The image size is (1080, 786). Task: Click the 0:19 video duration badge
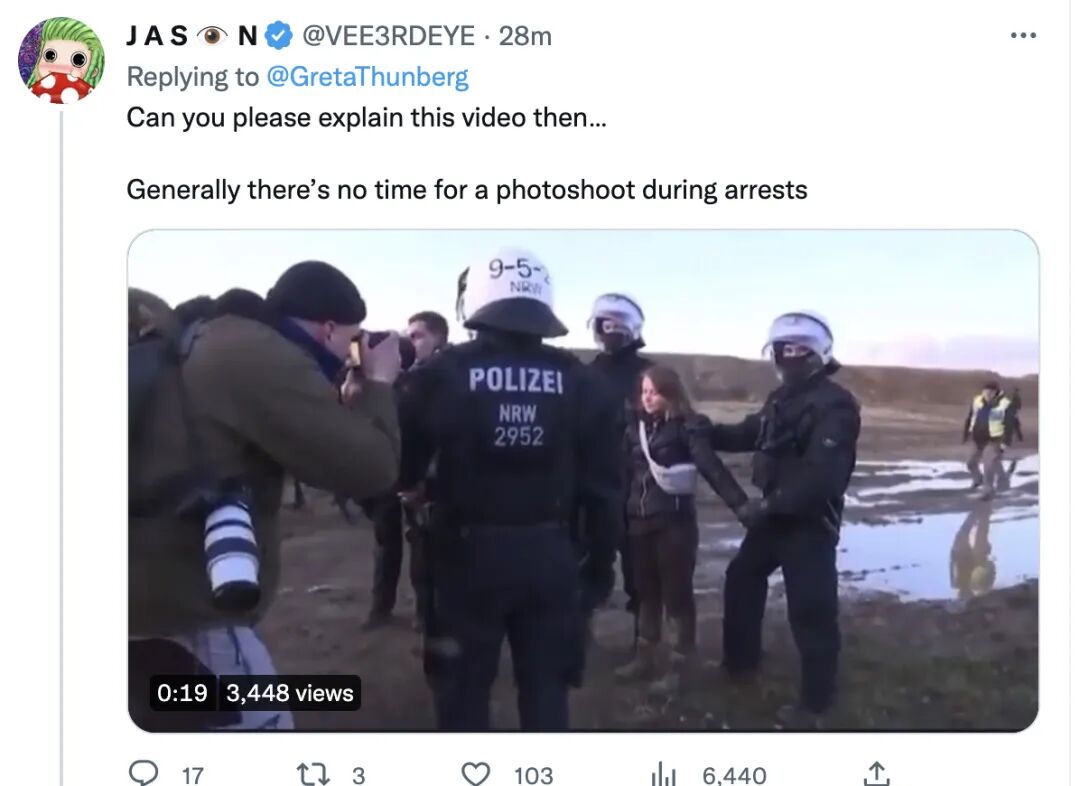click(183, 692)
